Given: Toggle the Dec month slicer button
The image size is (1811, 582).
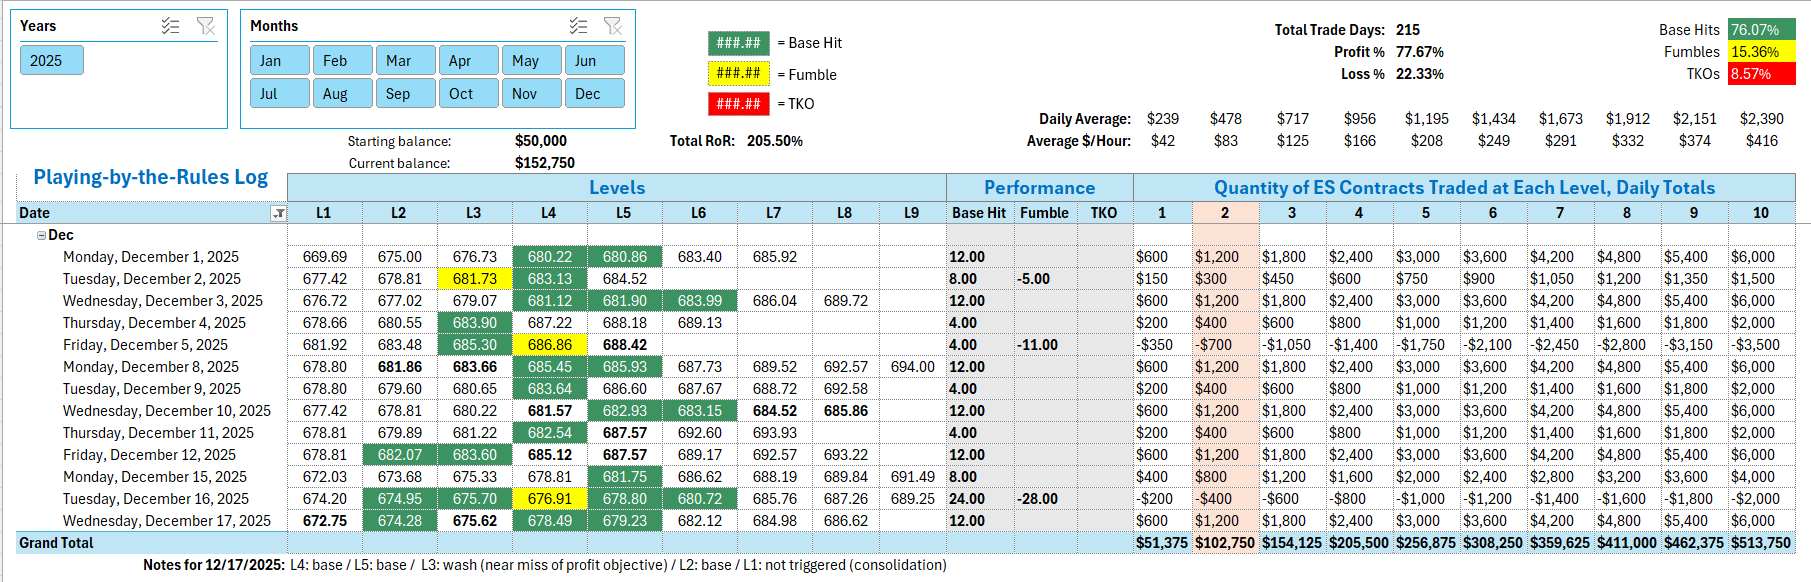Looking at the screenshot, I should point(594,94).
